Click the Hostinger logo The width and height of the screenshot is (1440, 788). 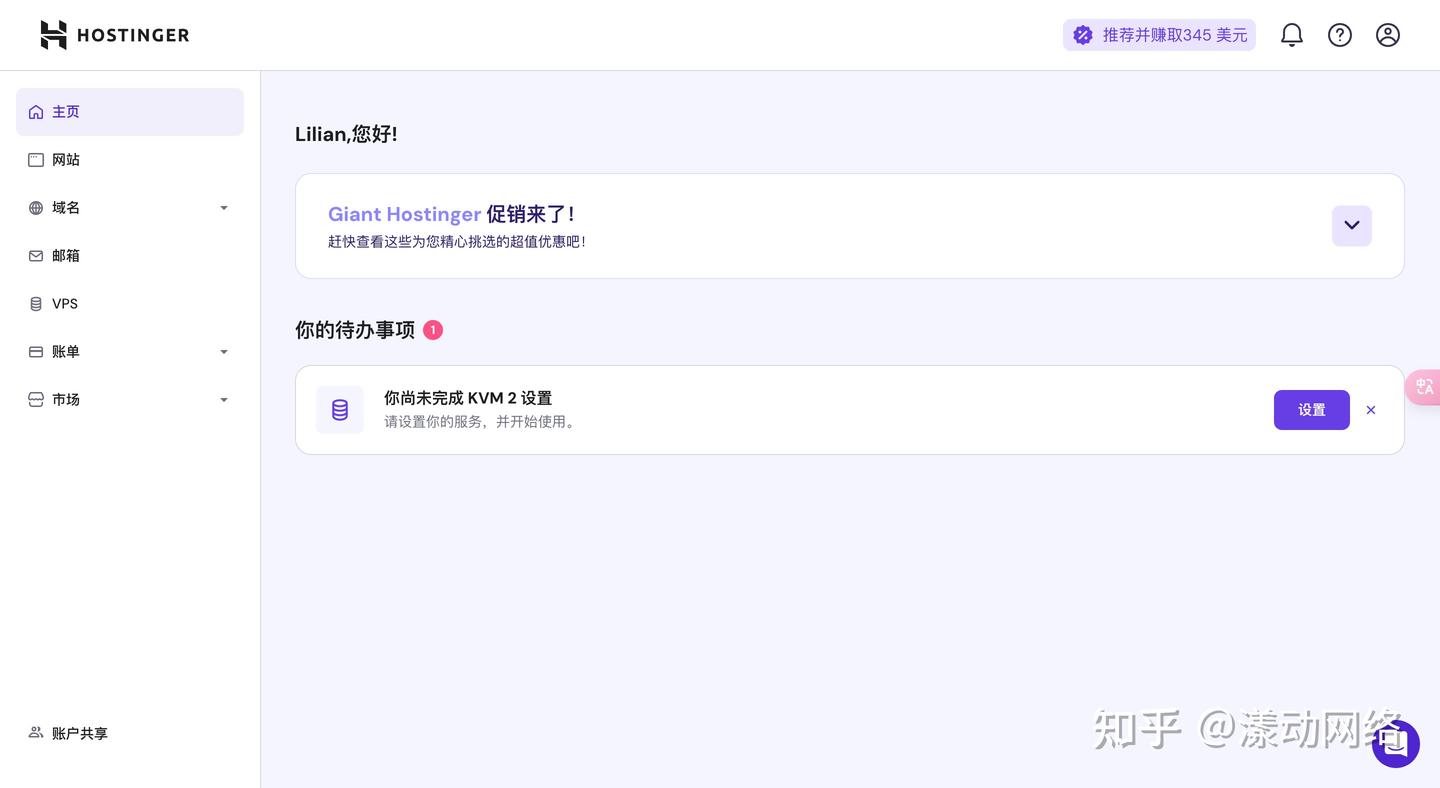click(x=114, y=35)
